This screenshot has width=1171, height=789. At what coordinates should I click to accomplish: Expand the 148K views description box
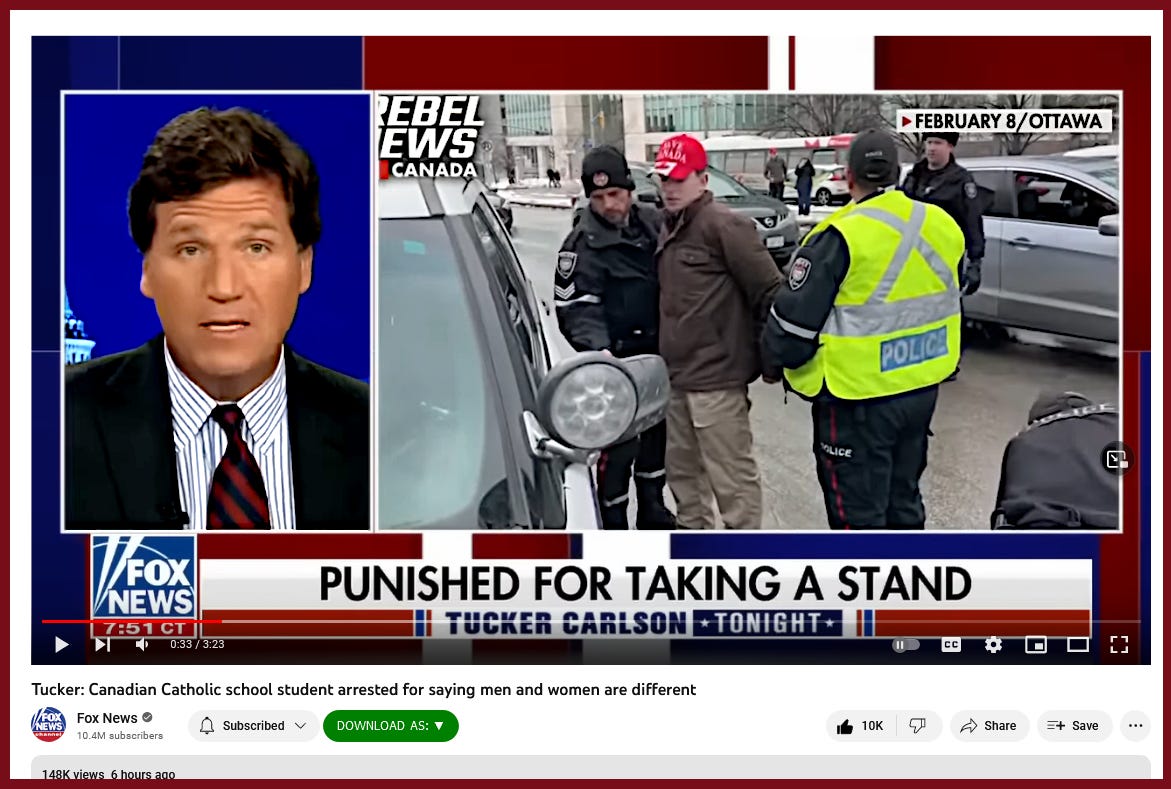click(590, 767)
